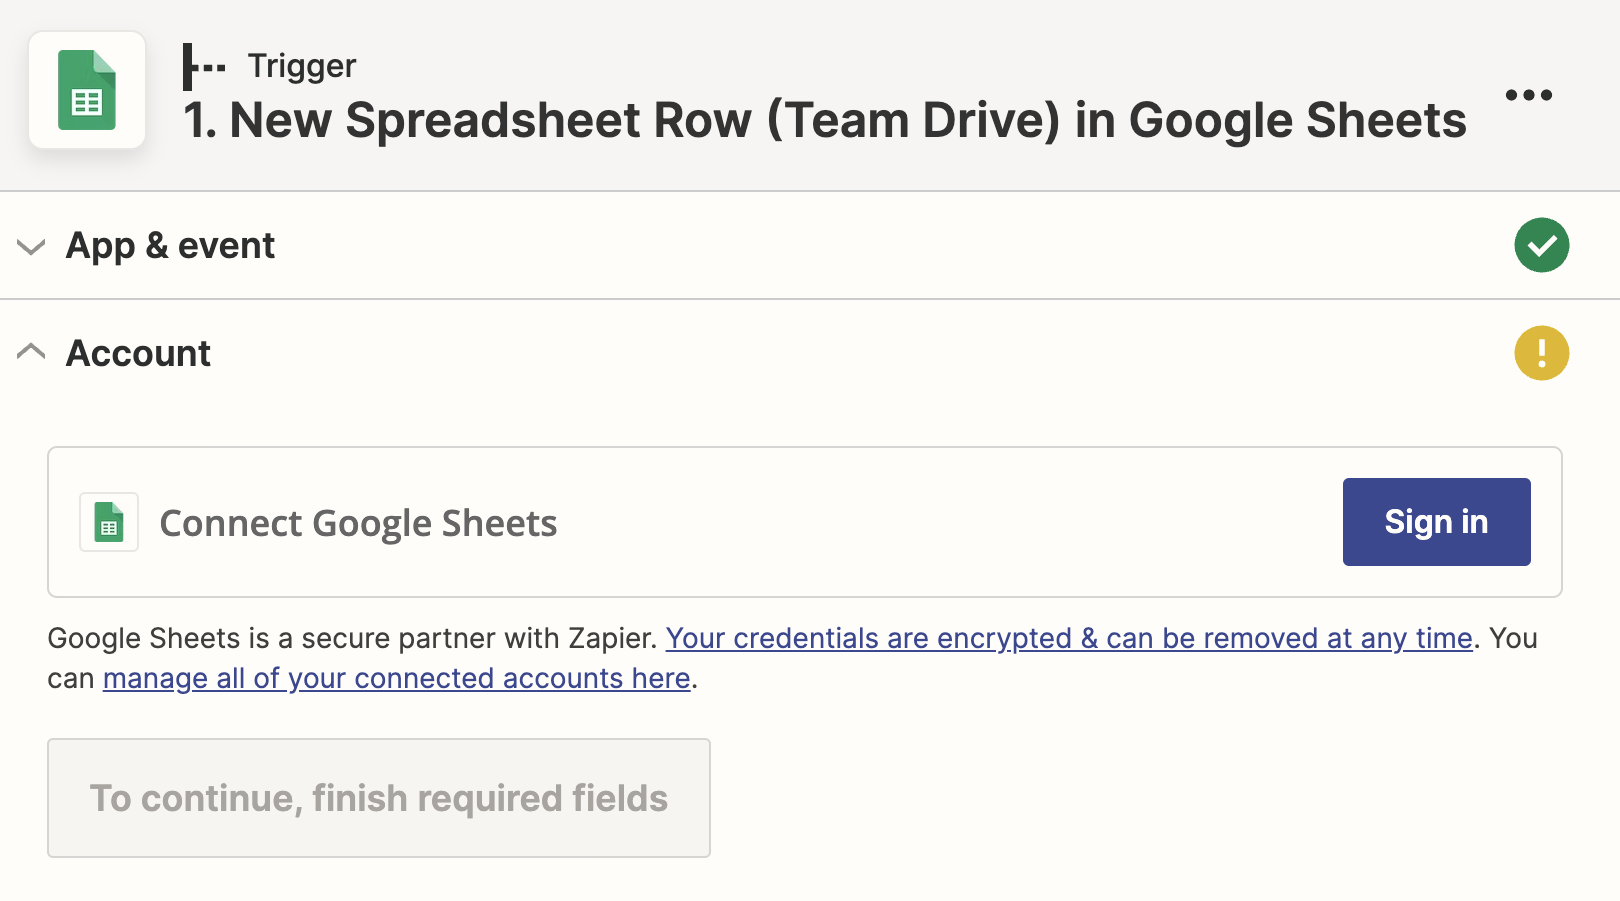Screen dimensions: 1620x901
Task: Open manage all connected accounts link
Action: tap(397, 678)
